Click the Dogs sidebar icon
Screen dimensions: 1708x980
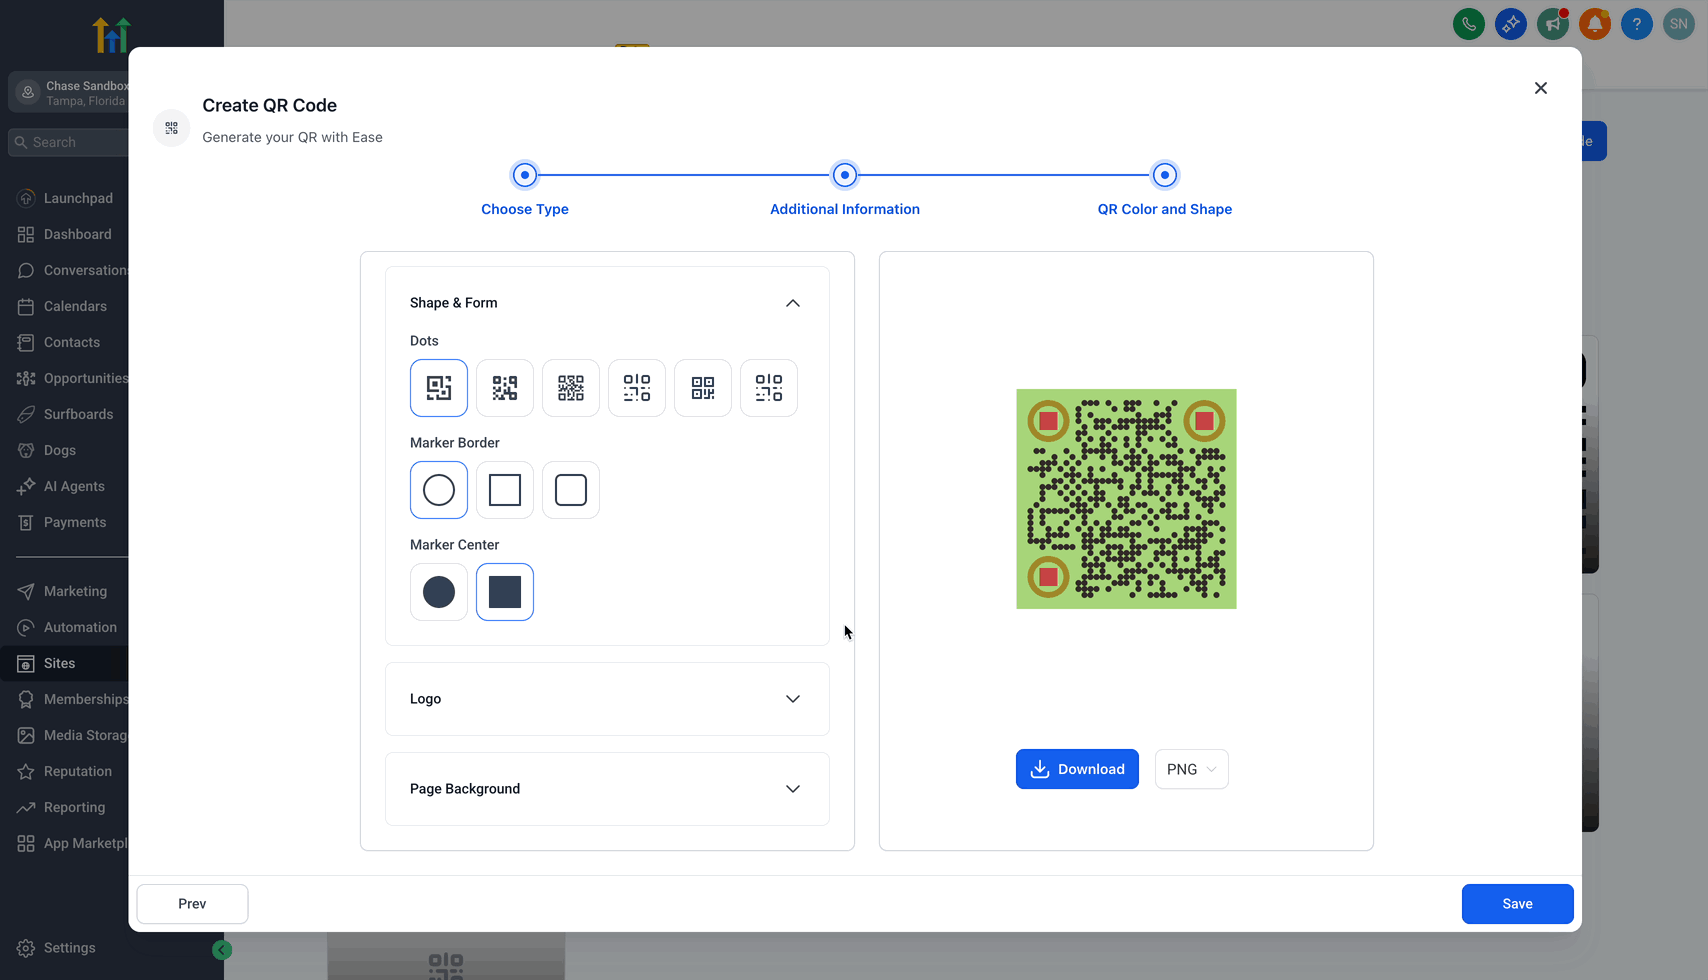[x=26, y=450]
